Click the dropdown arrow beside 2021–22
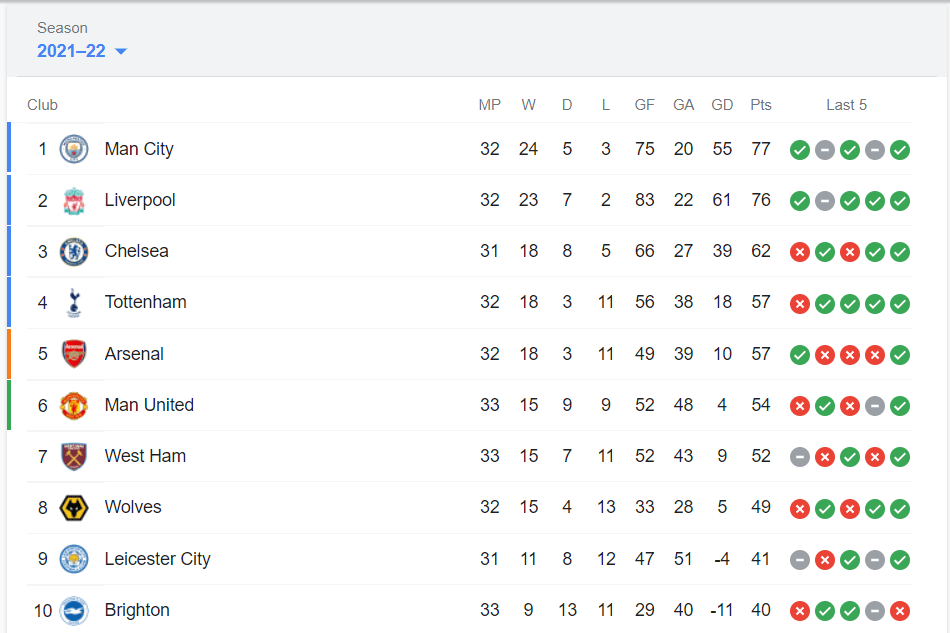This screenshot has height=633, width=950. 121,52
